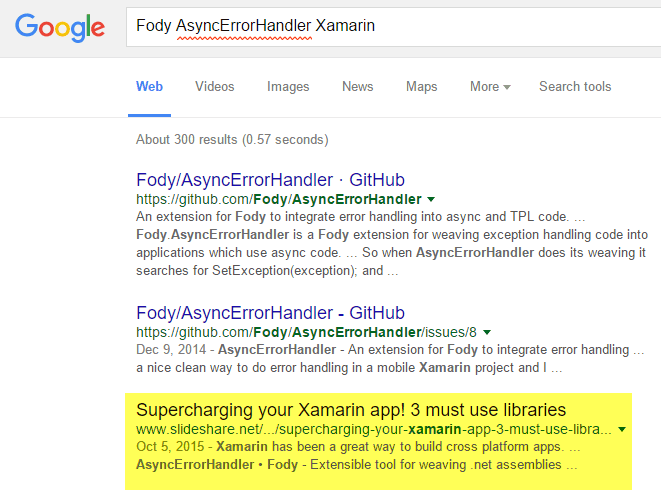Click the About 300 results text
661x491 pixels.
(x=232, y=139)
